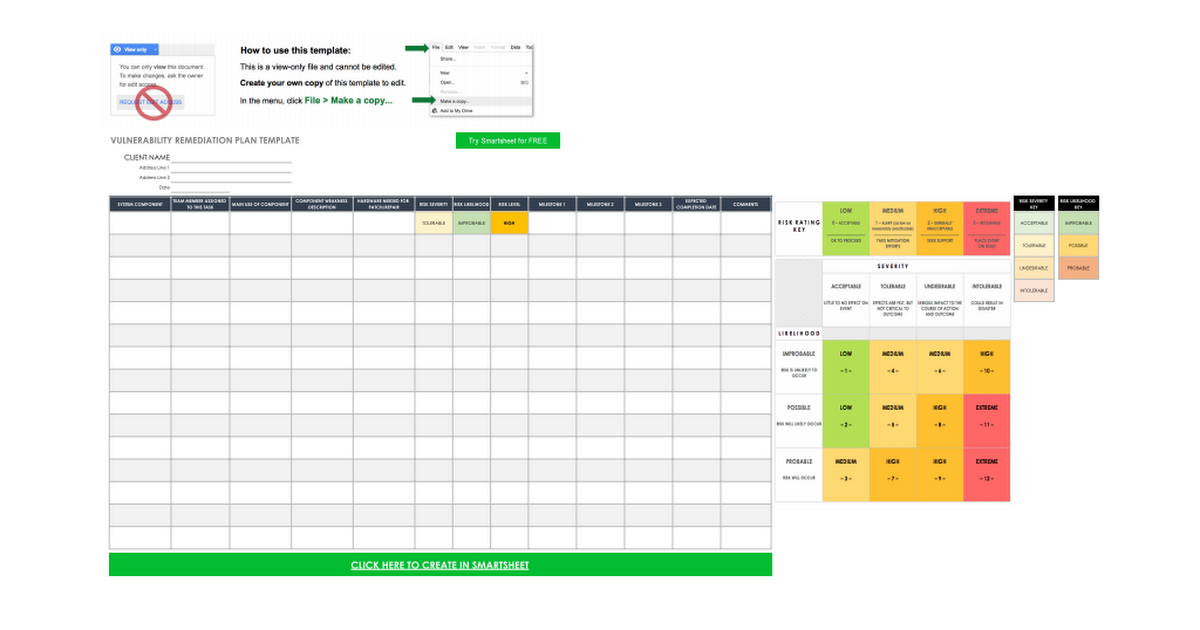The width and height of the screenshot is (1200, 630).
Task: Click the Intolerable severity column in matrix
Action: (987, 298)
